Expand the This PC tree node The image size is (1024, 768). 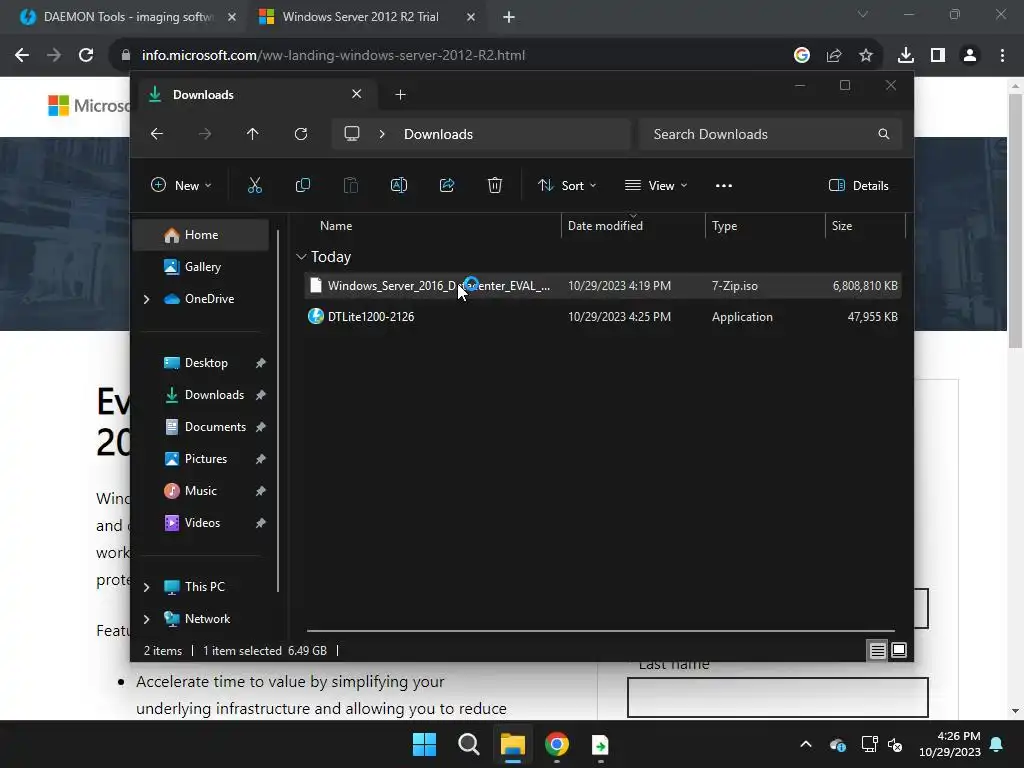(146, 587)
